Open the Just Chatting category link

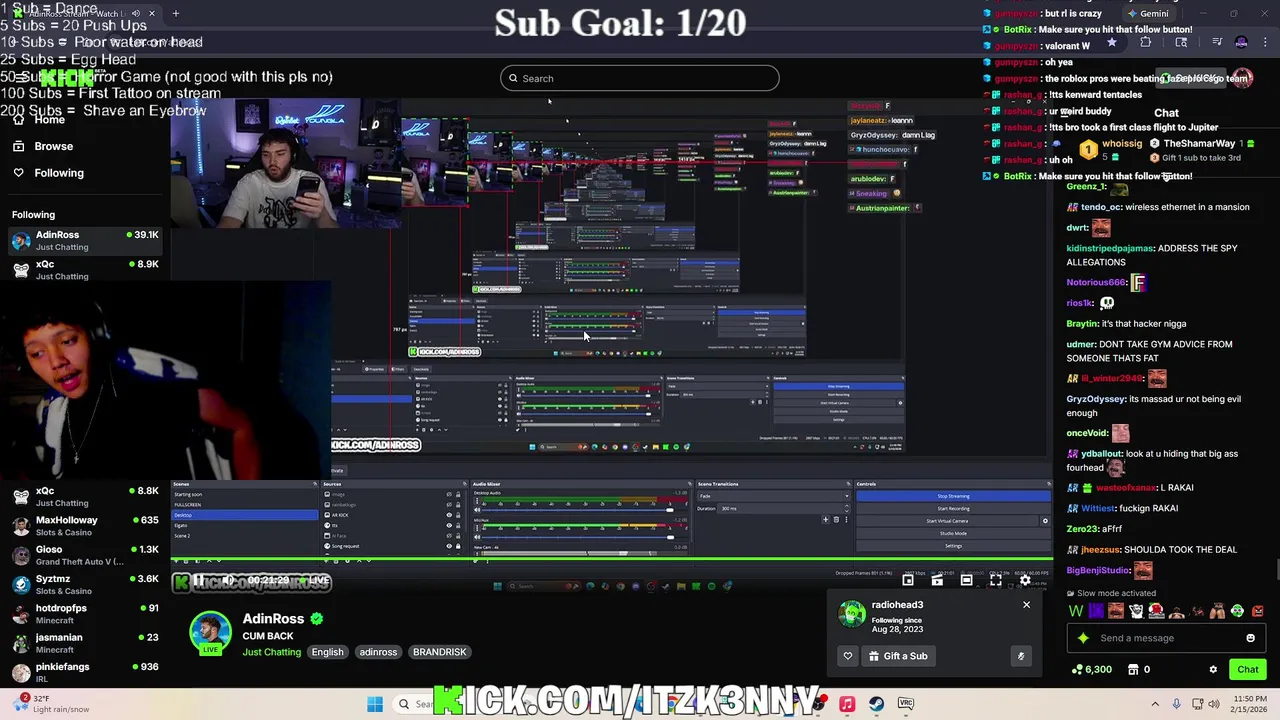[x=271, y=652]
